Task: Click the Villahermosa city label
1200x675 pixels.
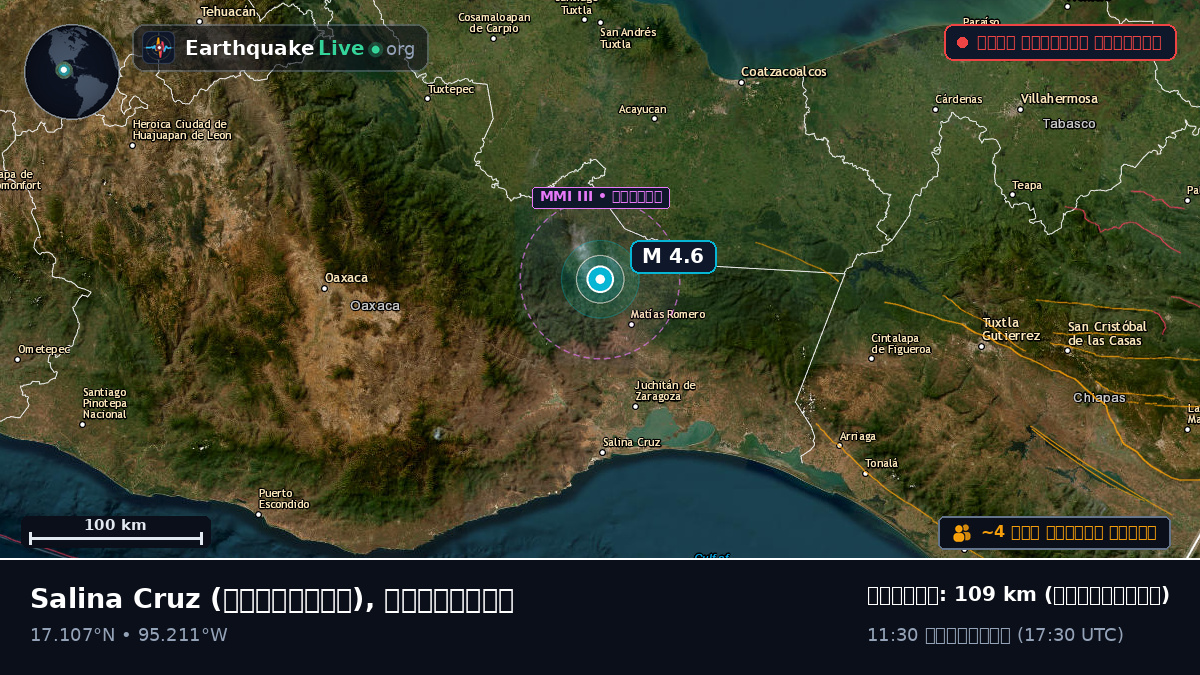Action: (x=1059, y=99)
